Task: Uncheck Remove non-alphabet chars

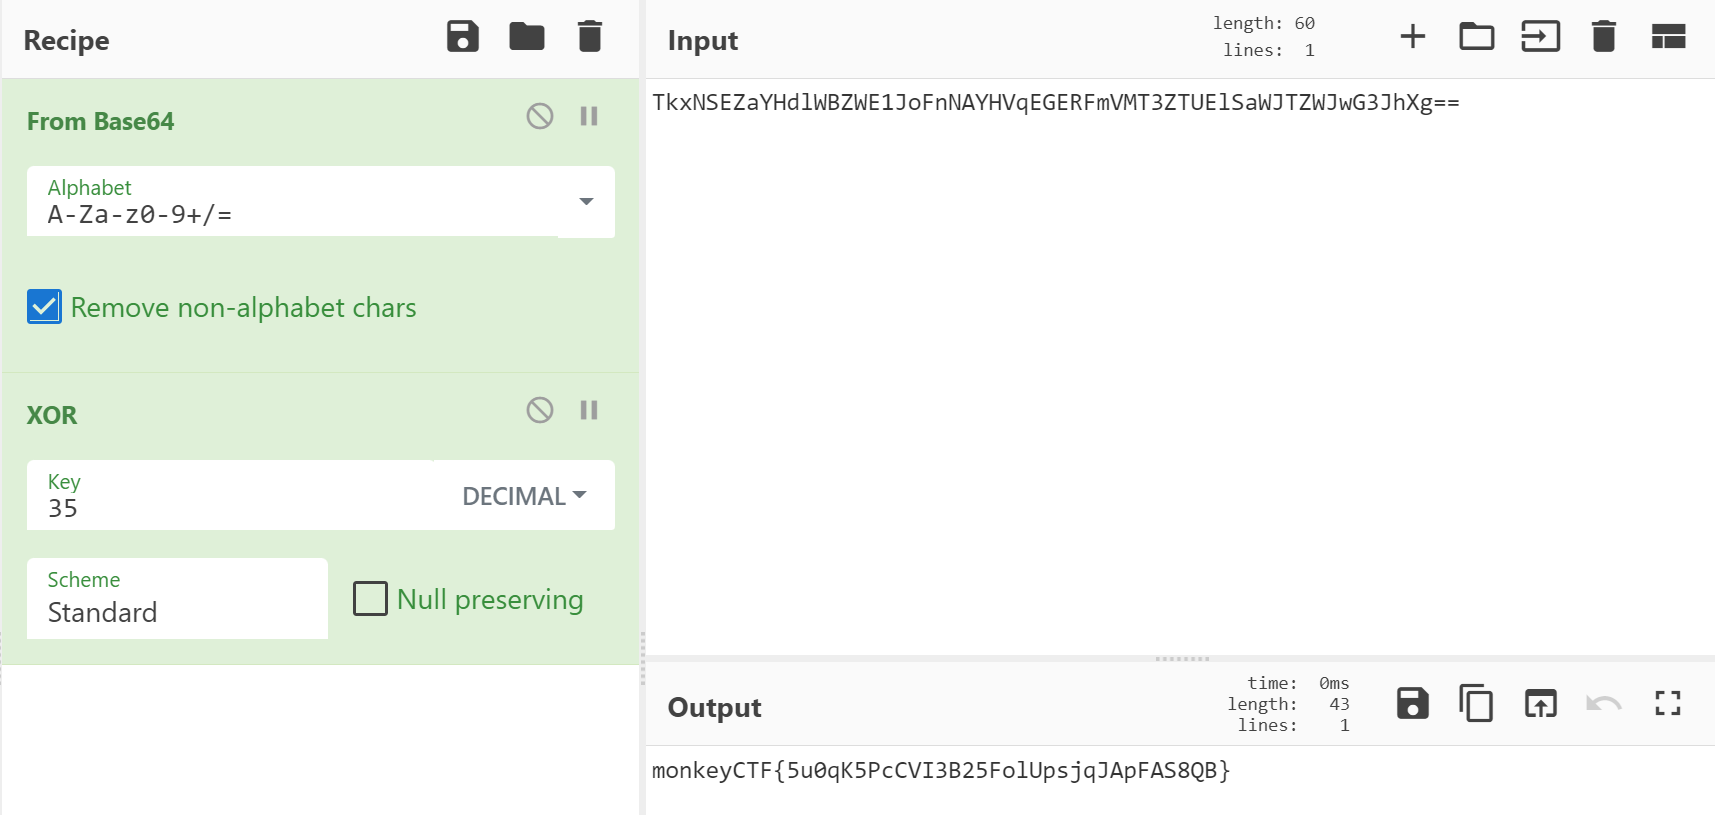Action: [44, 307]
